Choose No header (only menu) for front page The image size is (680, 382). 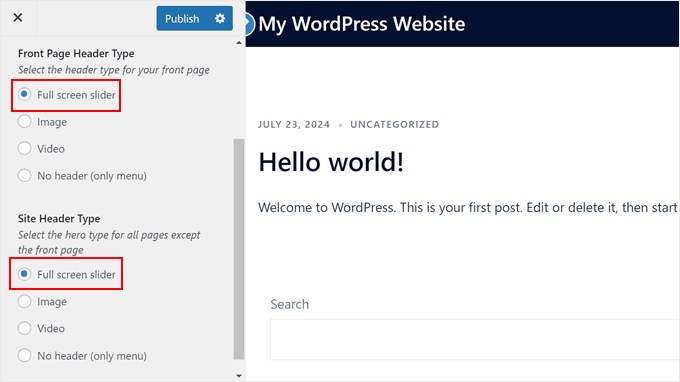coord(24,176)
